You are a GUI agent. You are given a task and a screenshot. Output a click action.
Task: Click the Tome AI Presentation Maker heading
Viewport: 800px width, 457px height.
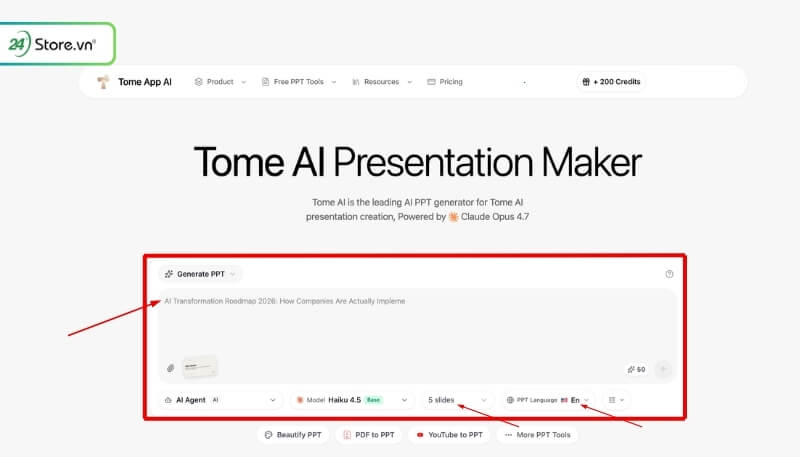417,162
